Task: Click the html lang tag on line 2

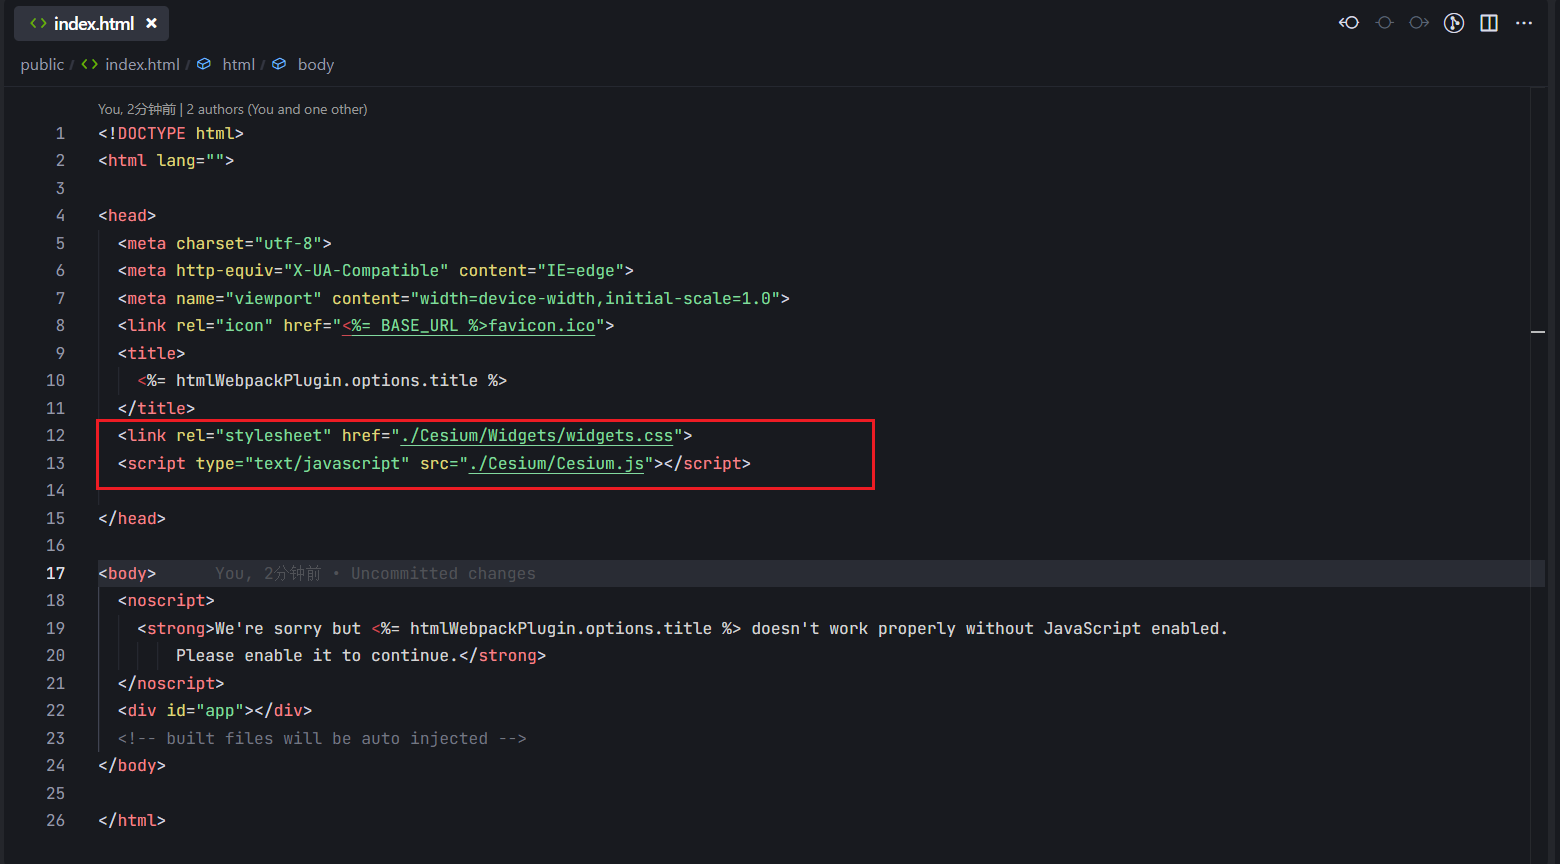Action: click(166, 161)
